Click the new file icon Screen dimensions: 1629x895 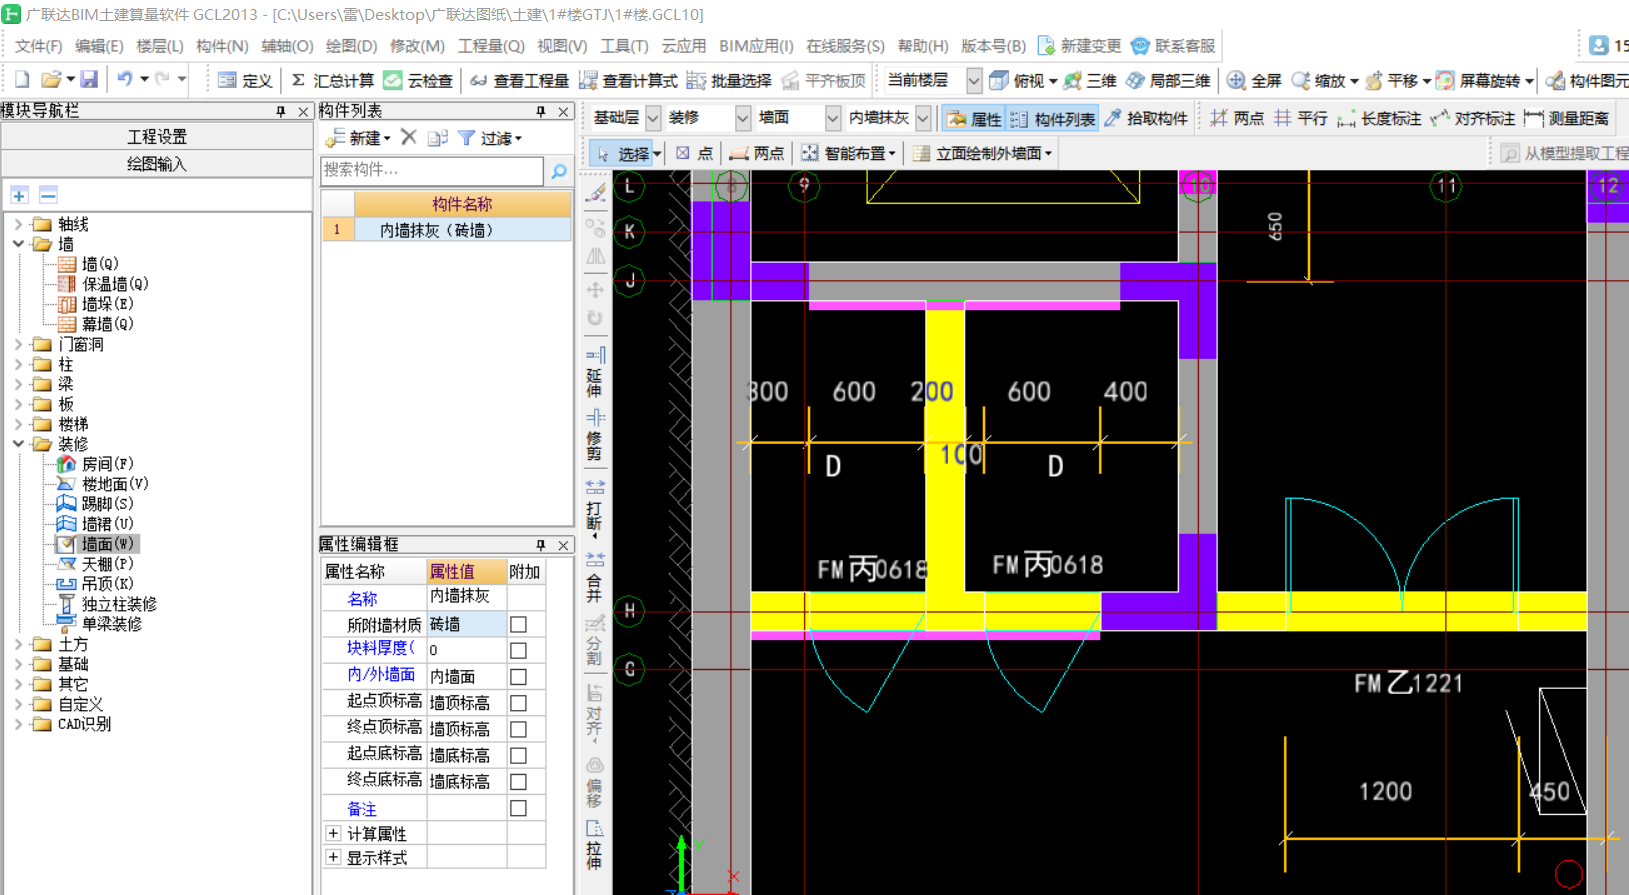click(22, 80)
